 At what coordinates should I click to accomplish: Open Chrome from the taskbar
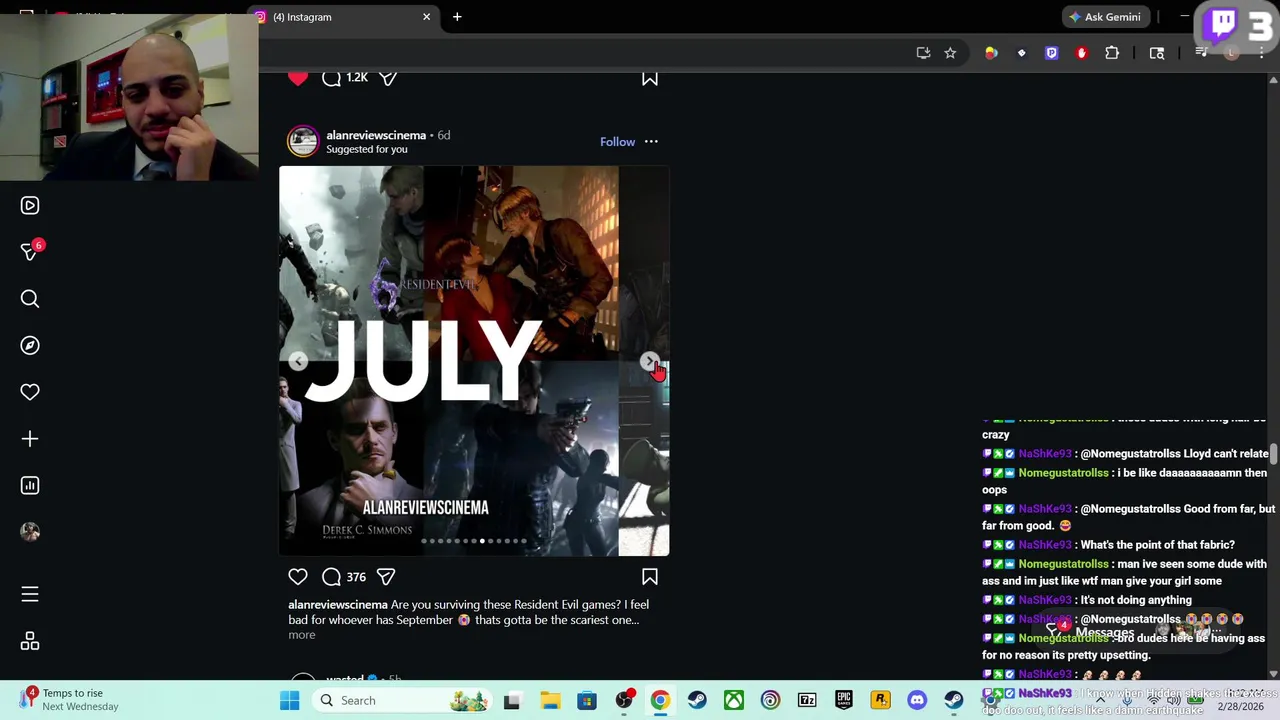[x=660, y=700]
